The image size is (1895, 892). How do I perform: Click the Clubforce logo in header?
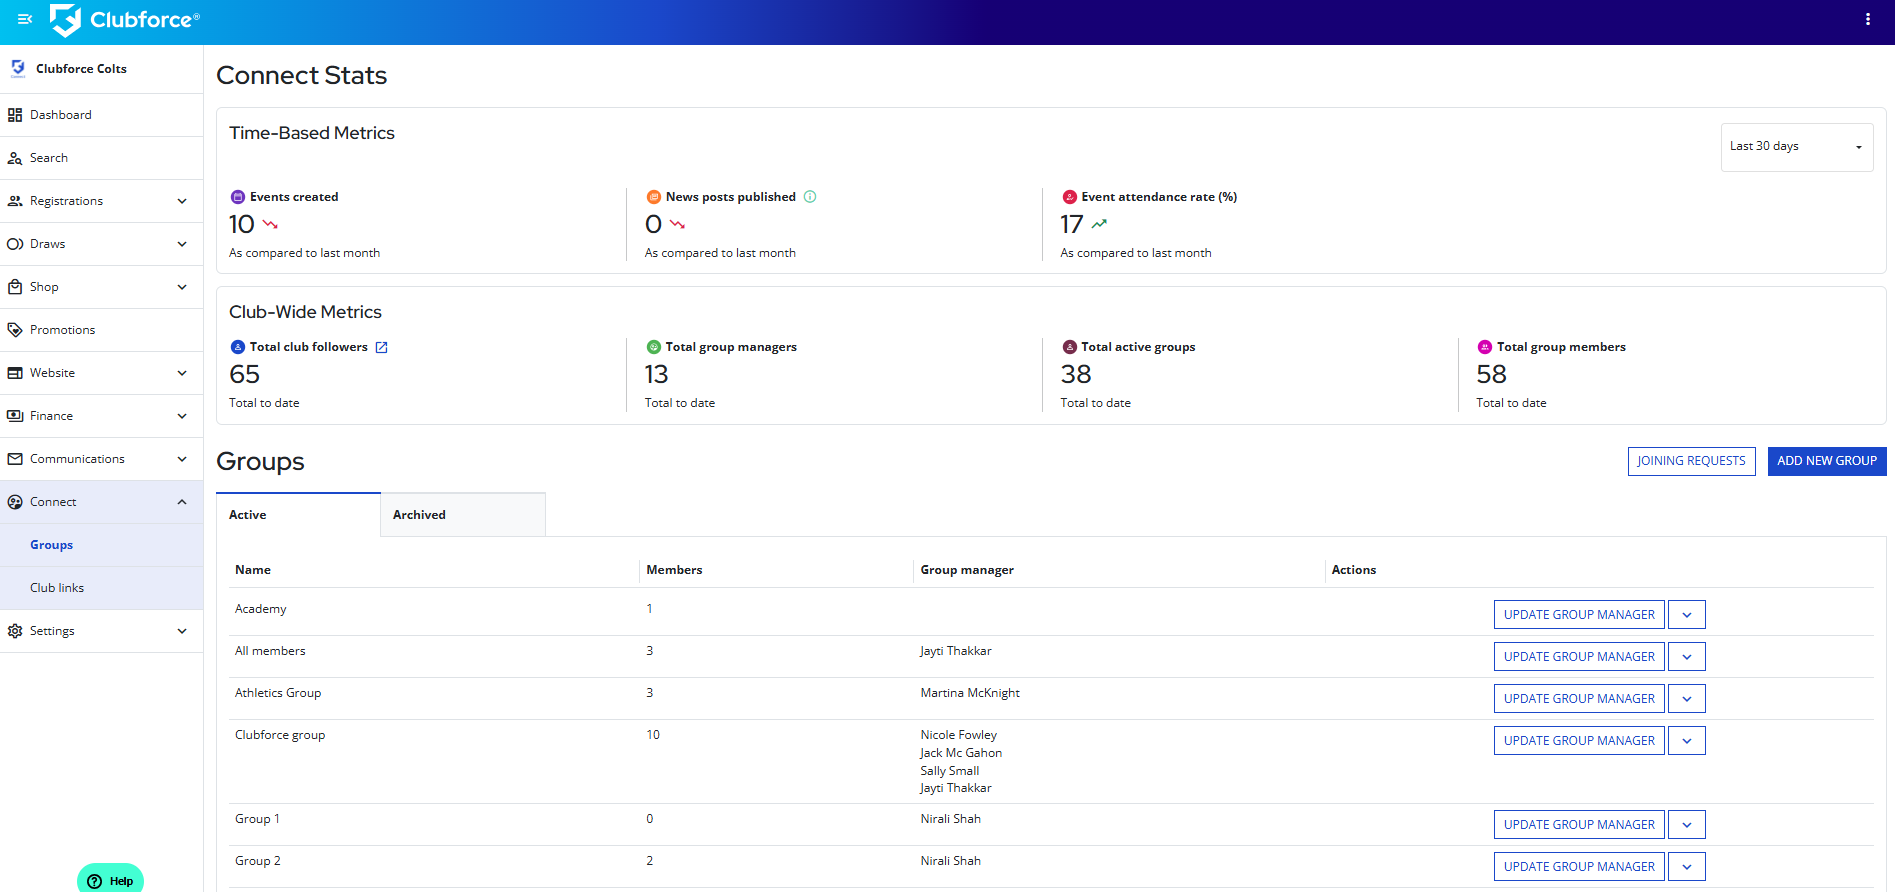click(125, 20)
